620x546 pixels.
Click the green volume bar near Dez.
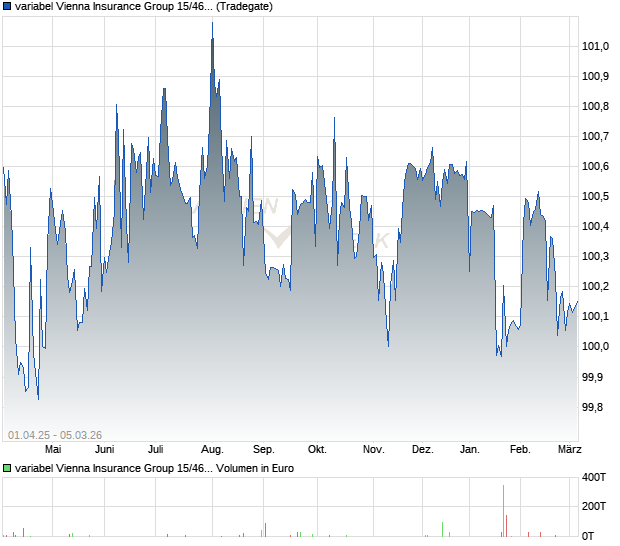[442, 529]
